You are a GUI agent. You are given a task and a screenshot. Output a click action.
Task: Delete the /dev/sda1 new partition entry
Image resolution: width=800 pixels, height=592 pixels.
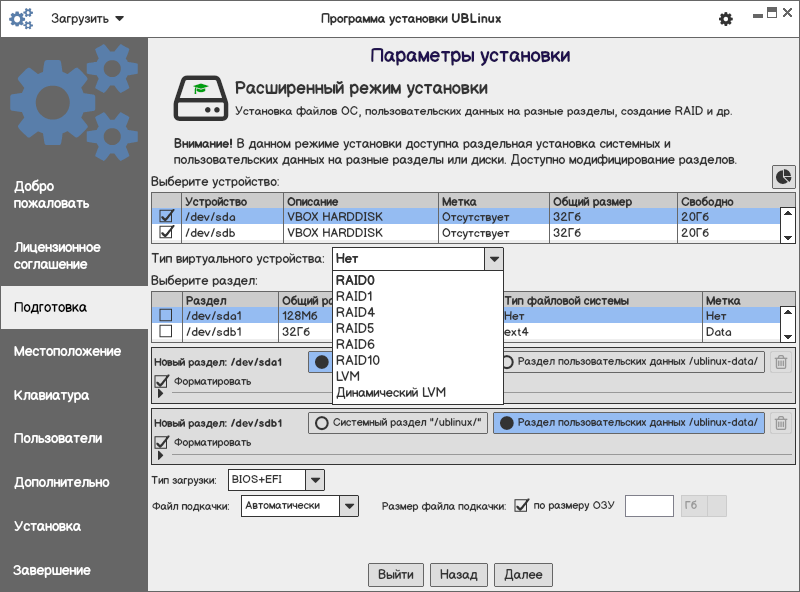pos(781,362)
